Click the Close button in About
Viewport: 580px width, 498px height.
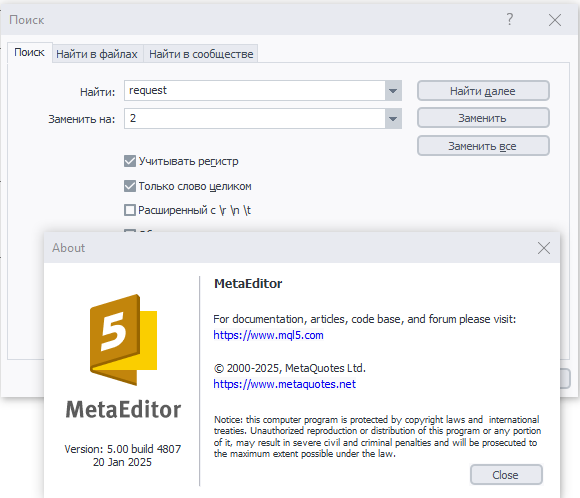click(506, 475)
